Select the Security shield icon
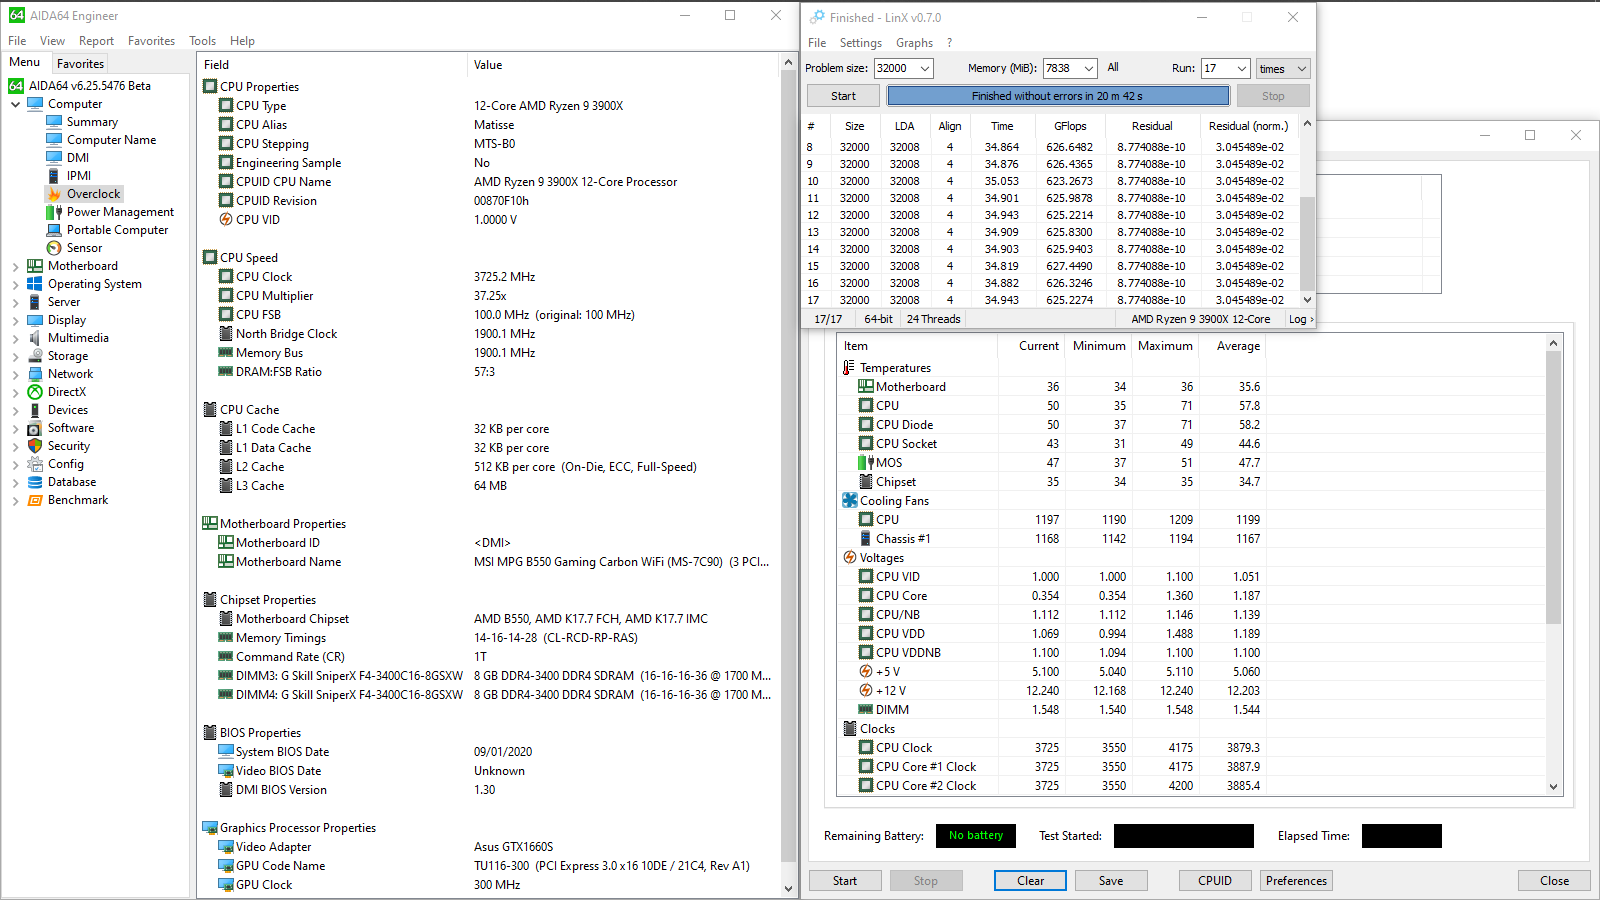Screen dimensions: 1600x900 pyautogui.click(x=35, y=446)
